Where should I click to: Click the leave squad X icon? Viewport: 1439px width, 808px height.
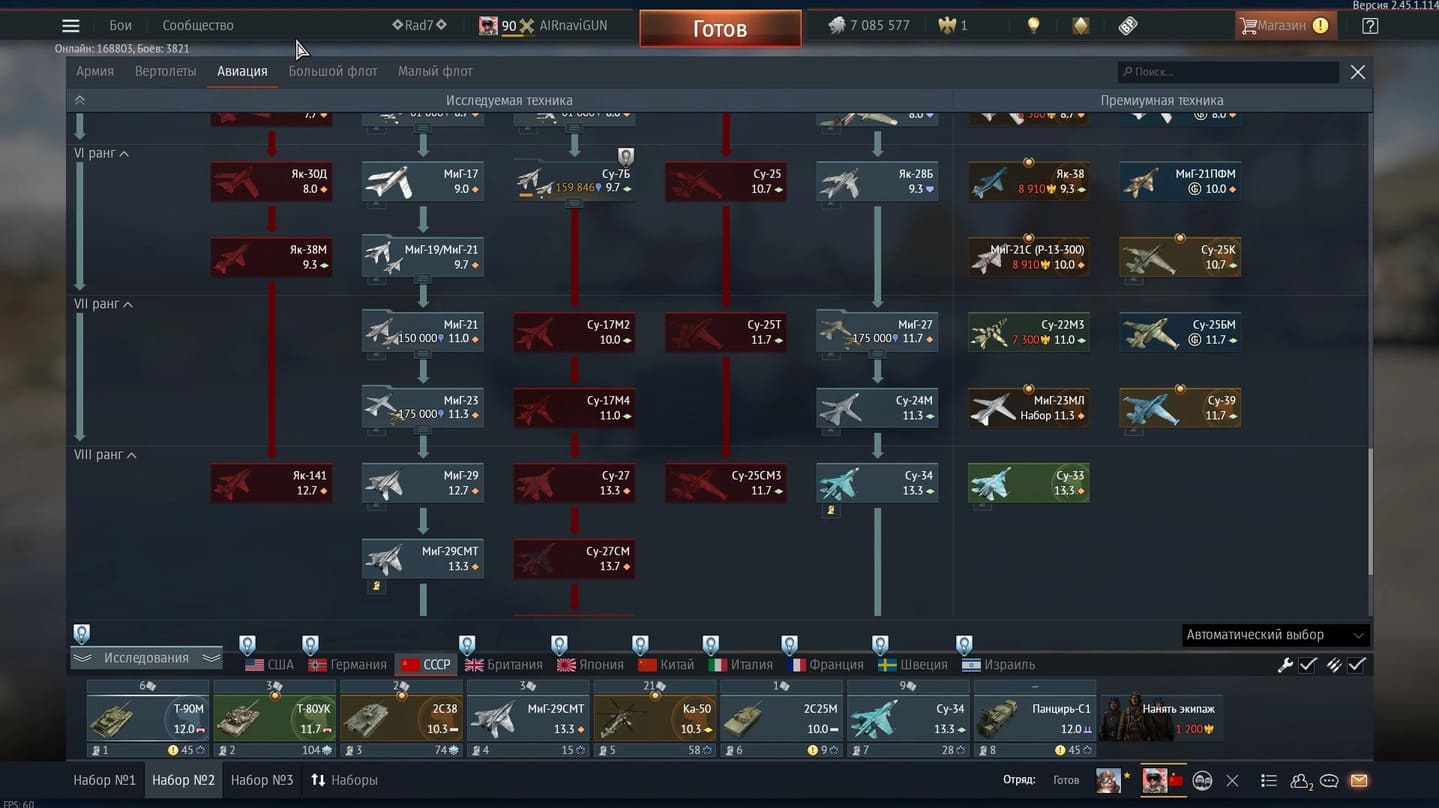1232,780
